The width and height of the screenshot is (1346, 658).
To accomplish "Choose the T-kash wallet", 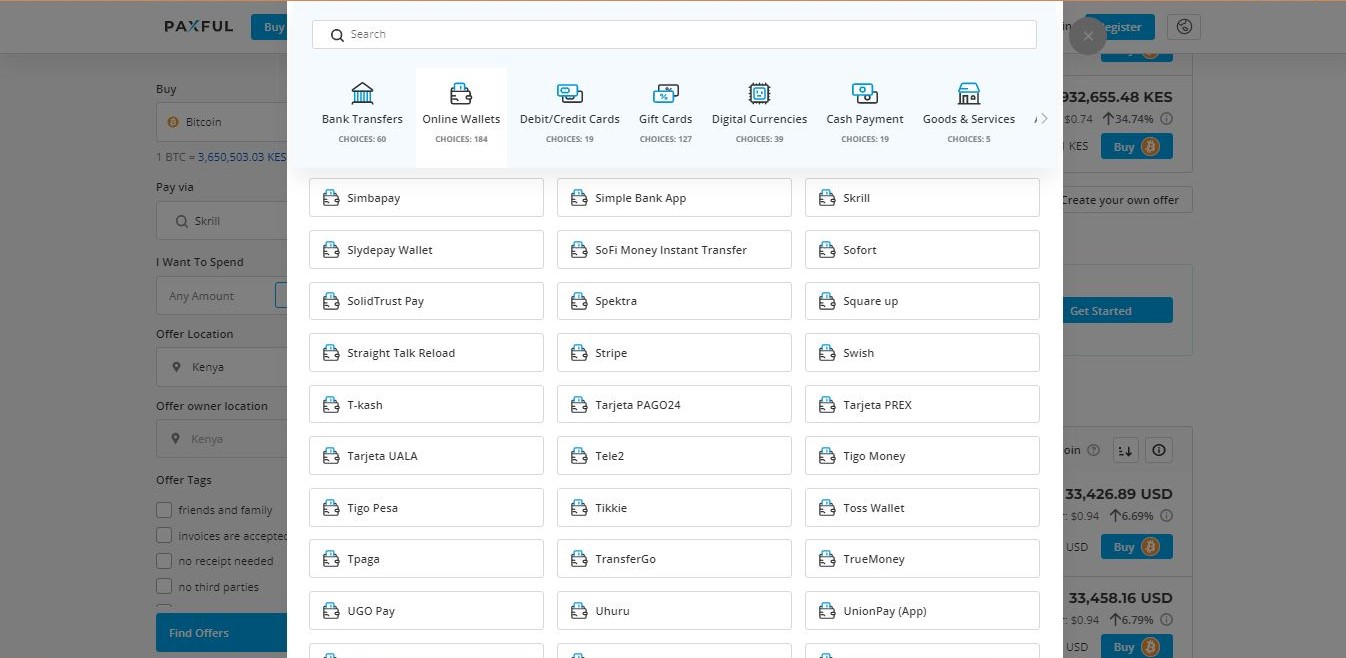I will tap(426, 405).
